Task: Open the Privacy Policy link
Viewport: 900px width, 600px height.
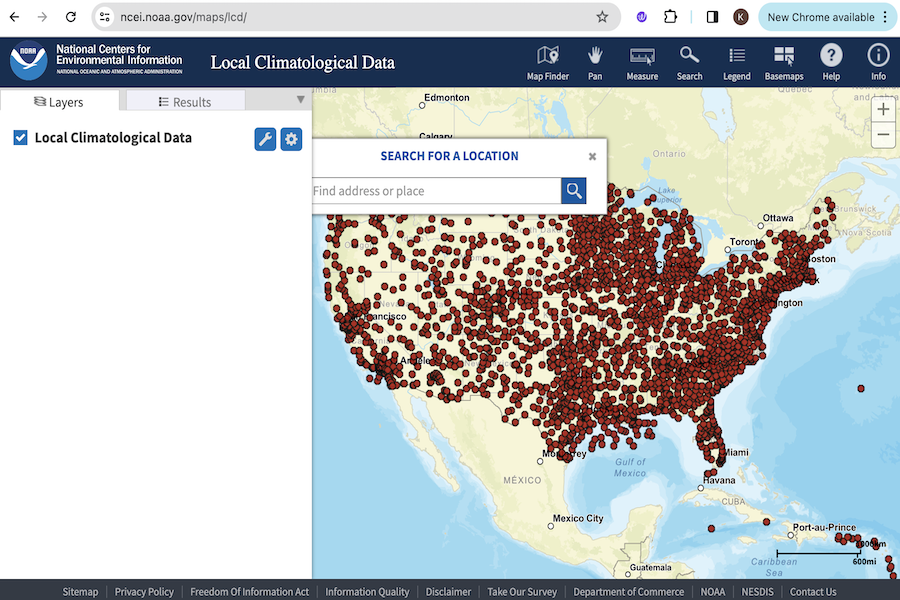Action: [x=144, y=591]
